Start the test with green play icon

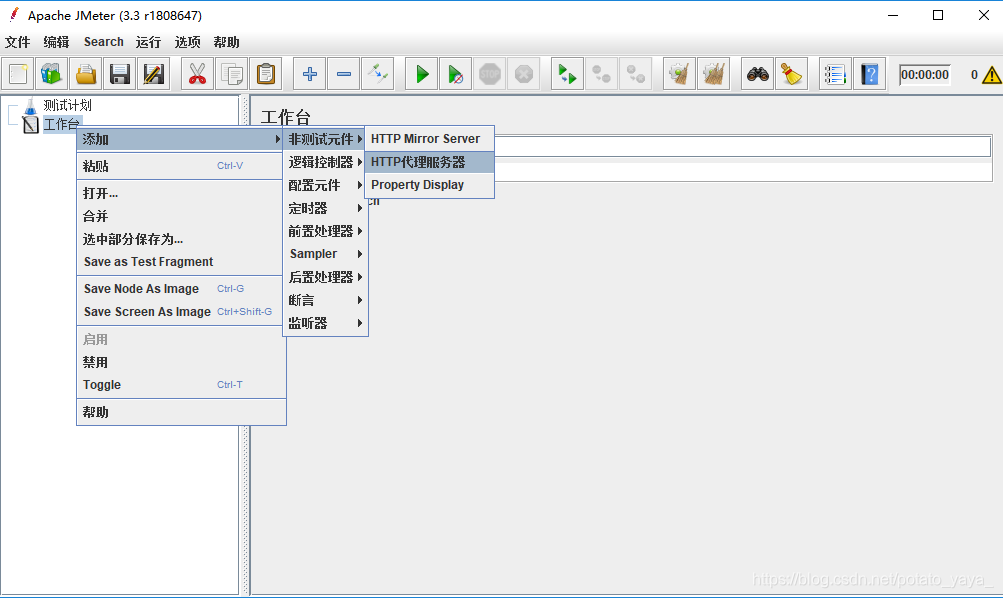[422, 74]
